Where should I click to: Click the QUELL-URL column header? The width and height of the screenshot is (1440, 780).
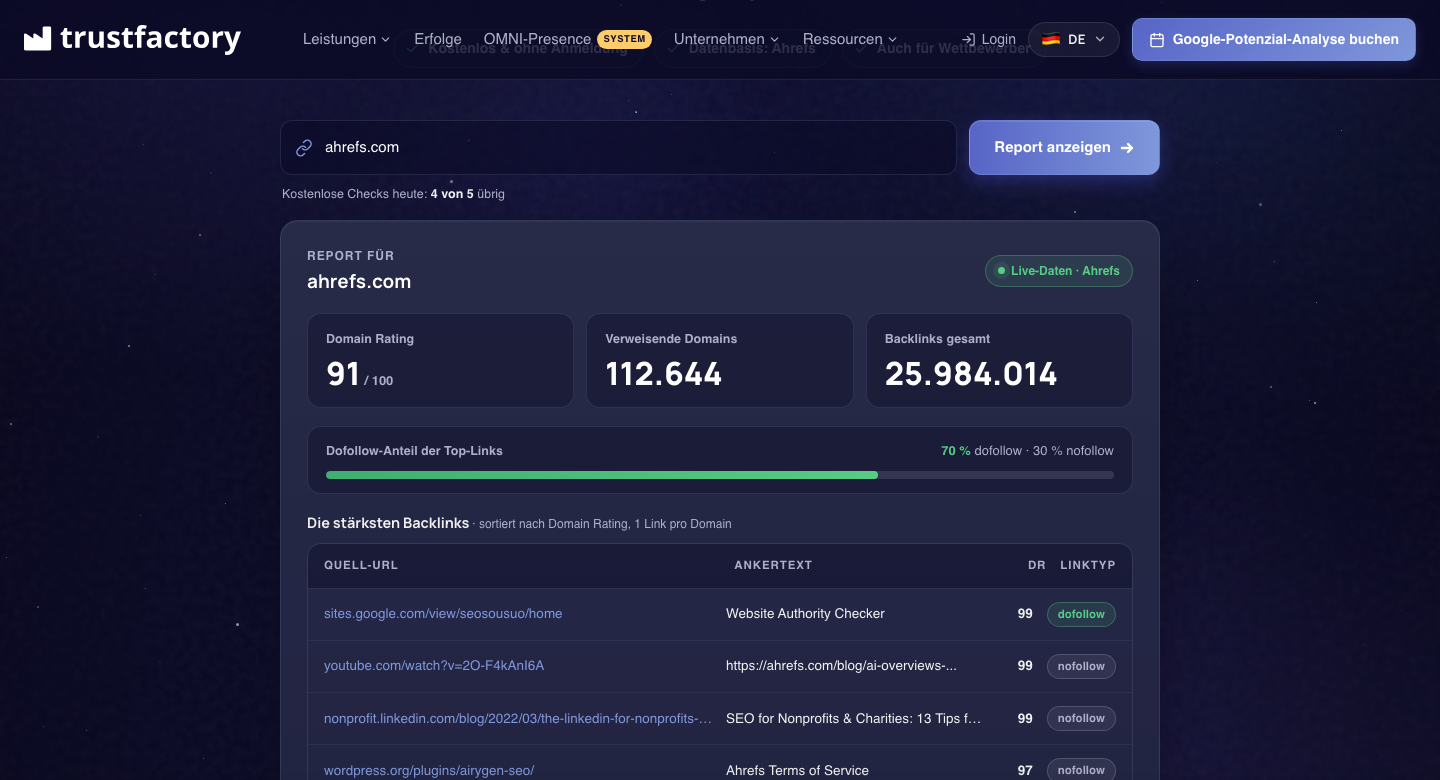[x=361, y=565]
